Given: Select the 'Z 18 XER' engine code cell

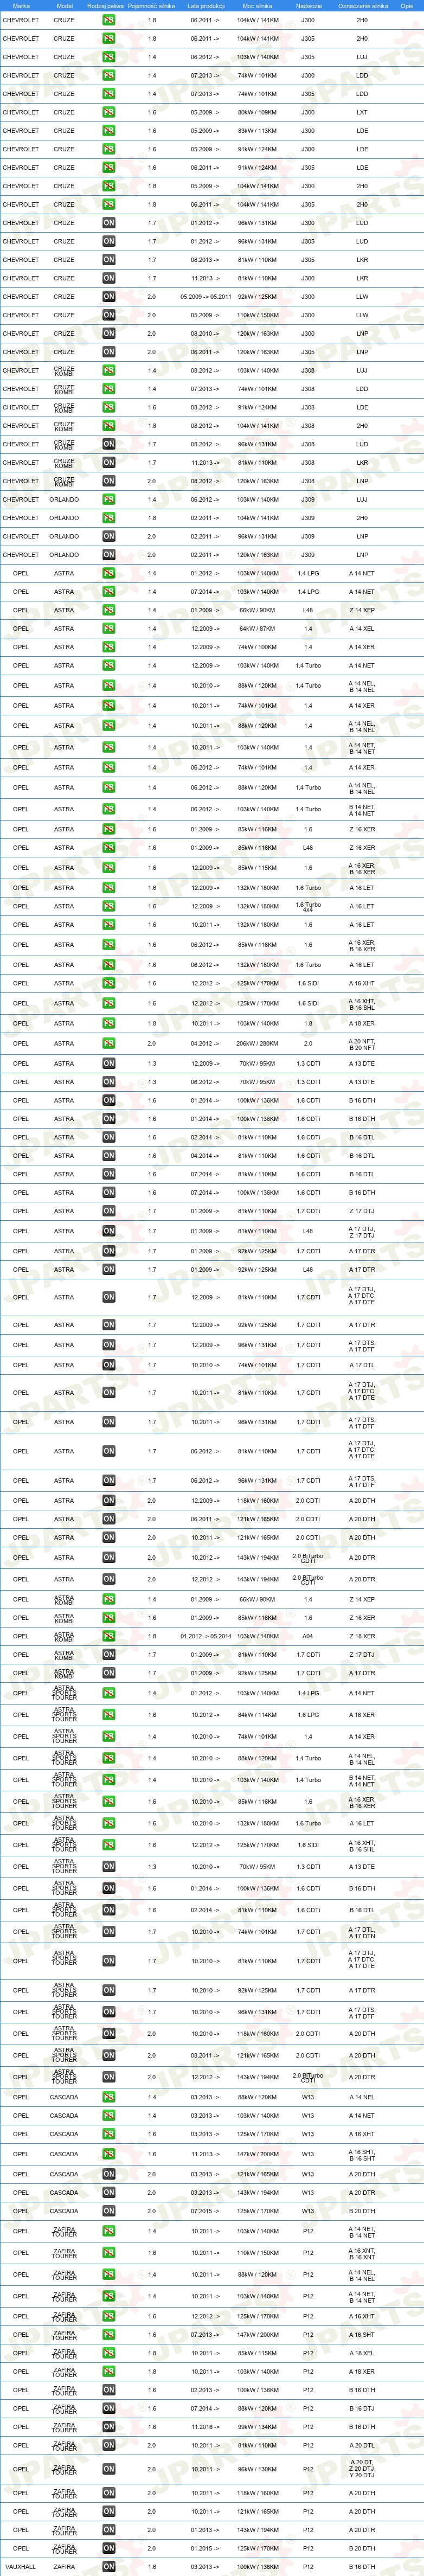Looking at the screenshot, I should click(362, 1637).
